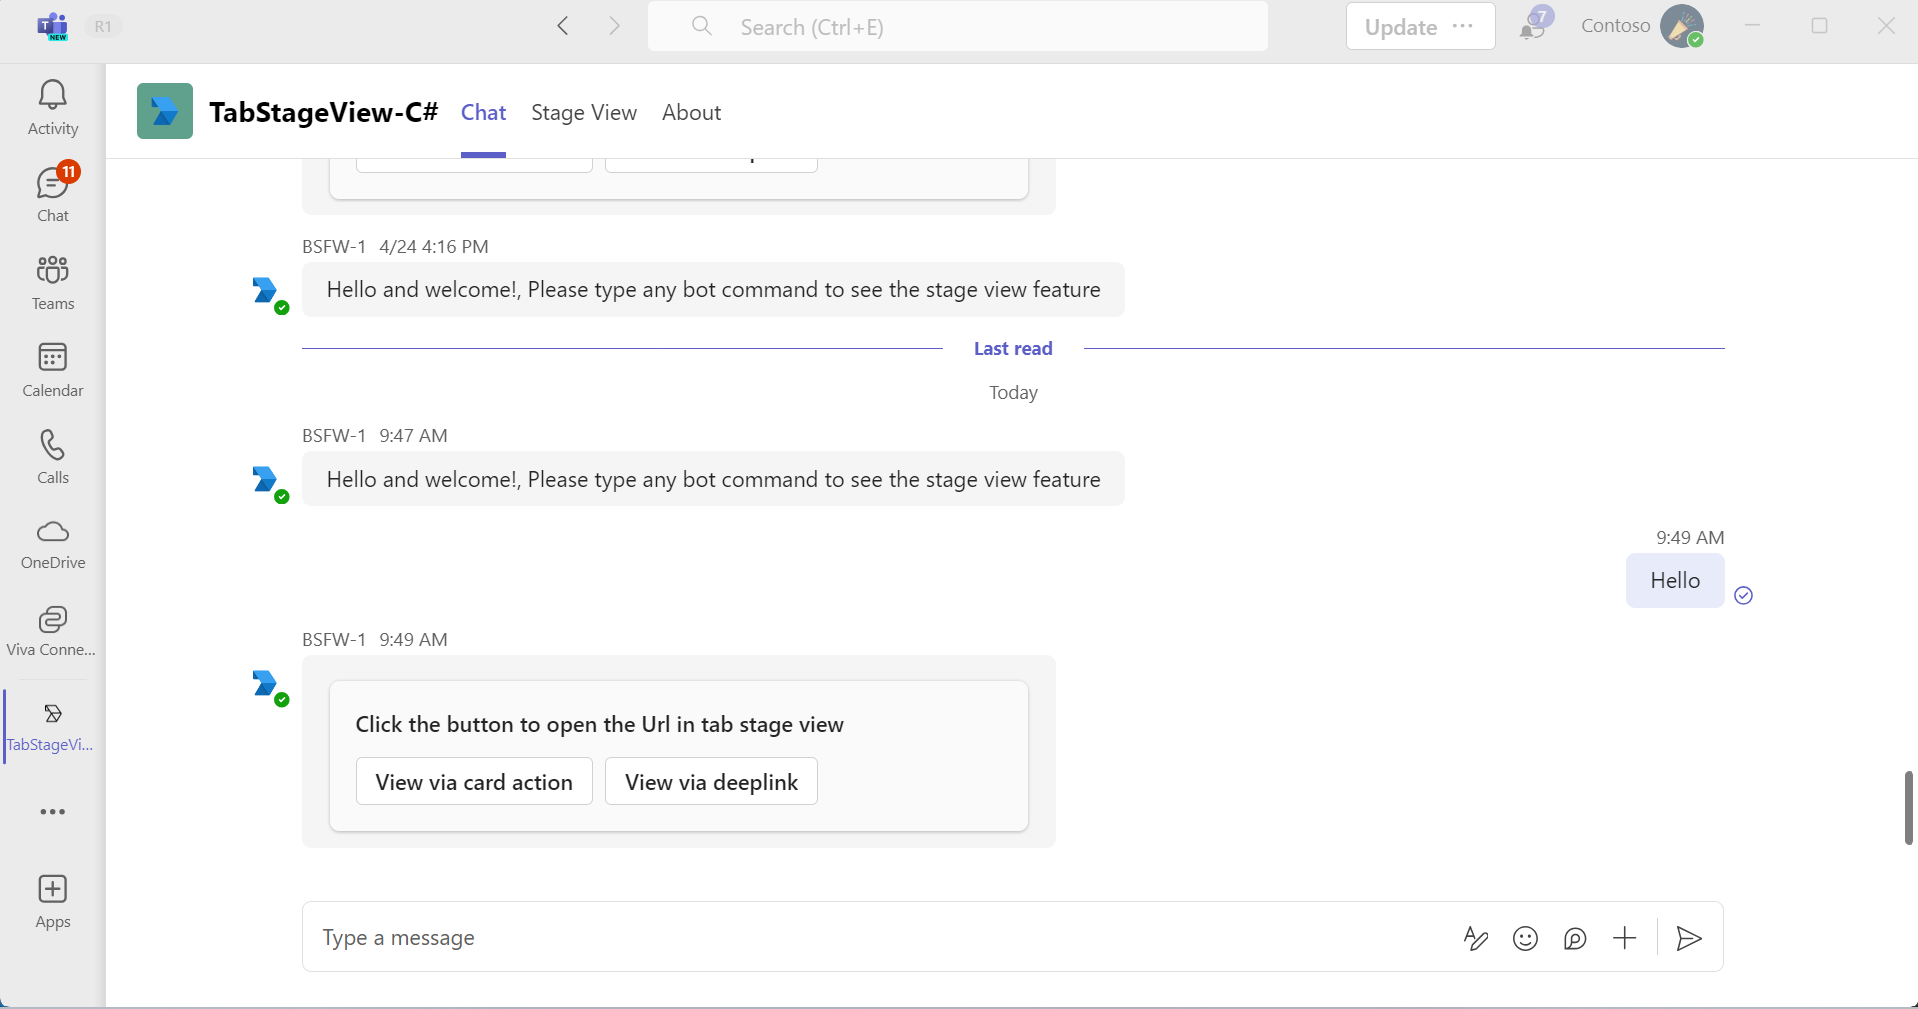Click the emoji picker icon
Viewport: 1918px width, 1009px height.
1525,938
